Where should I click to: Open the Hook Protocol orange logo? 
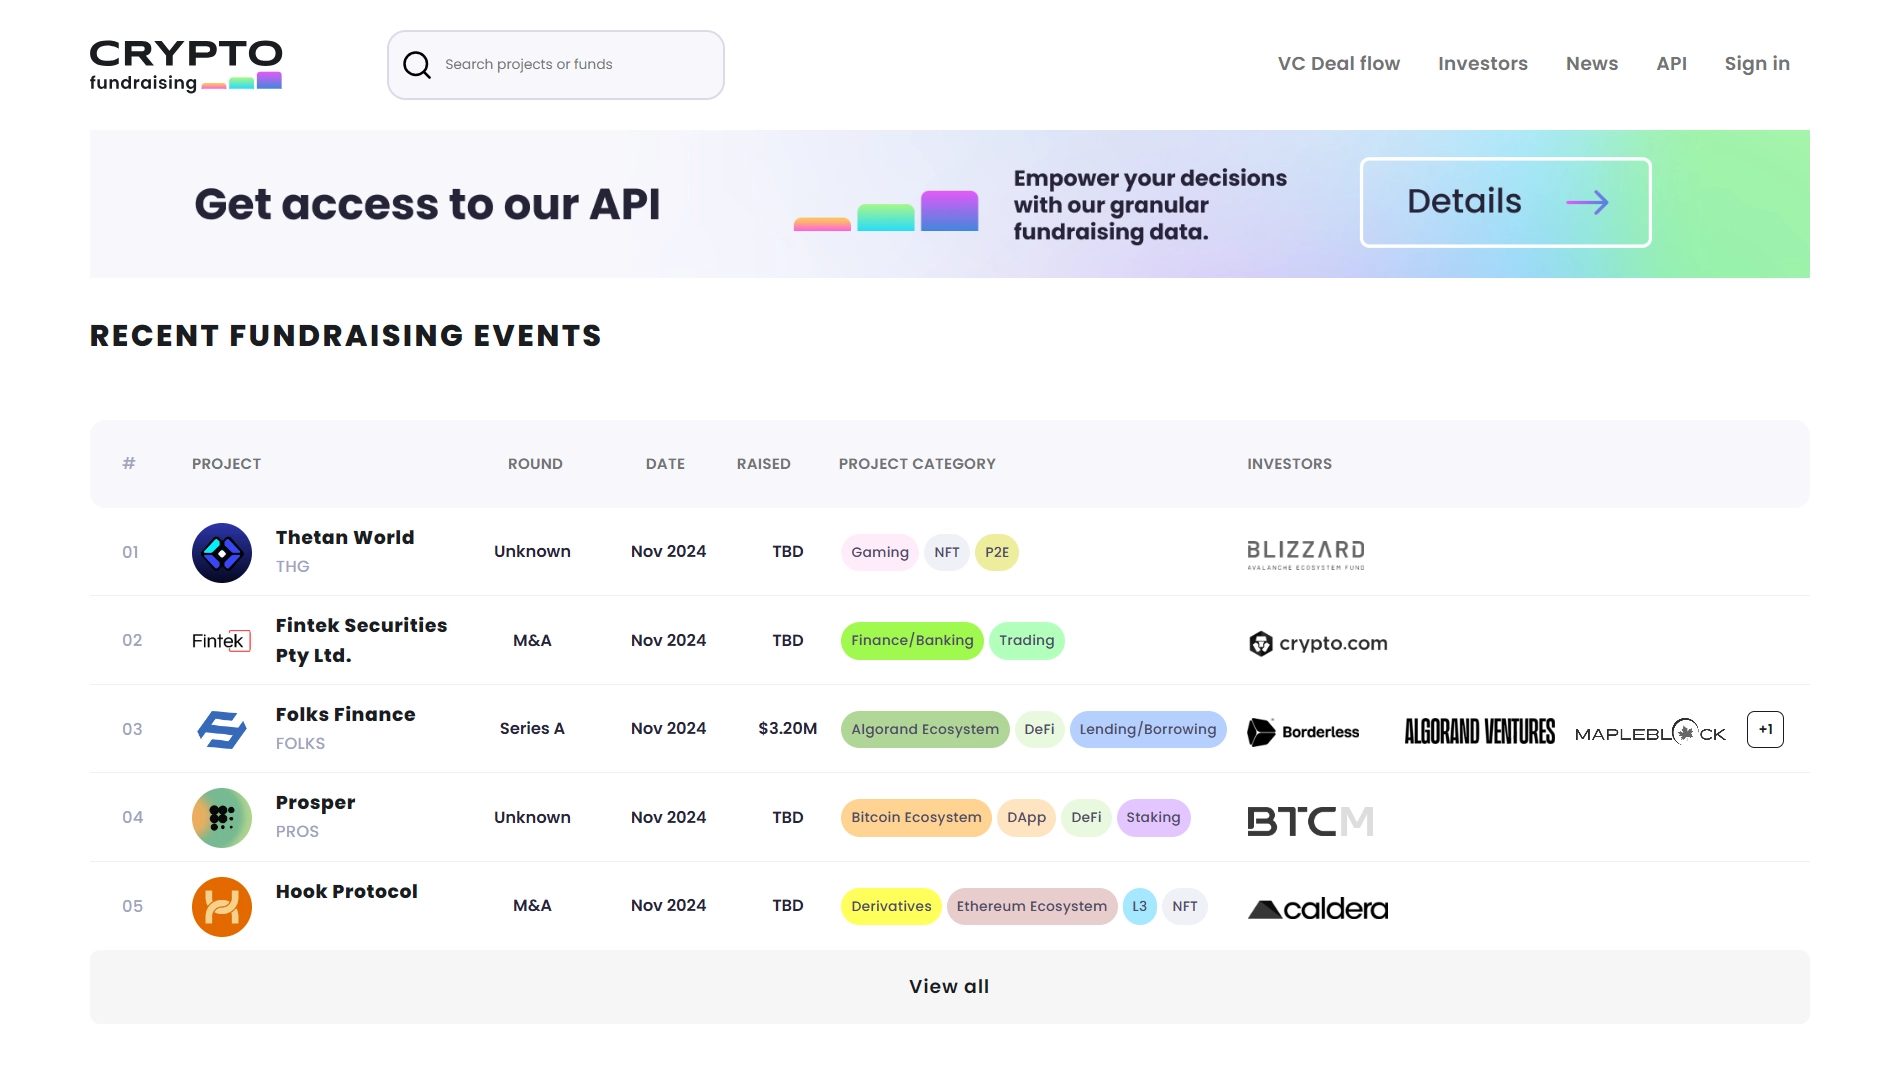click(222, 907)
